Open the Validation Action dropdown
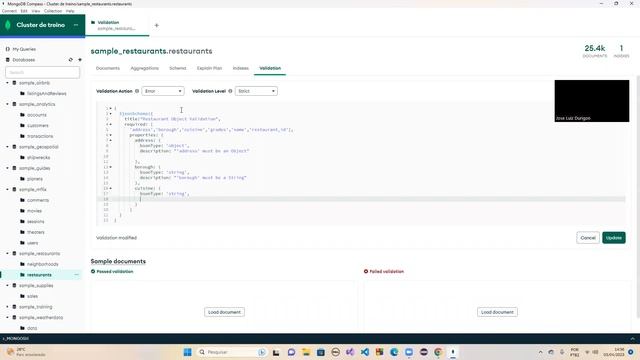Viewport: 640px width, 360px height. [x=163, y=91]
